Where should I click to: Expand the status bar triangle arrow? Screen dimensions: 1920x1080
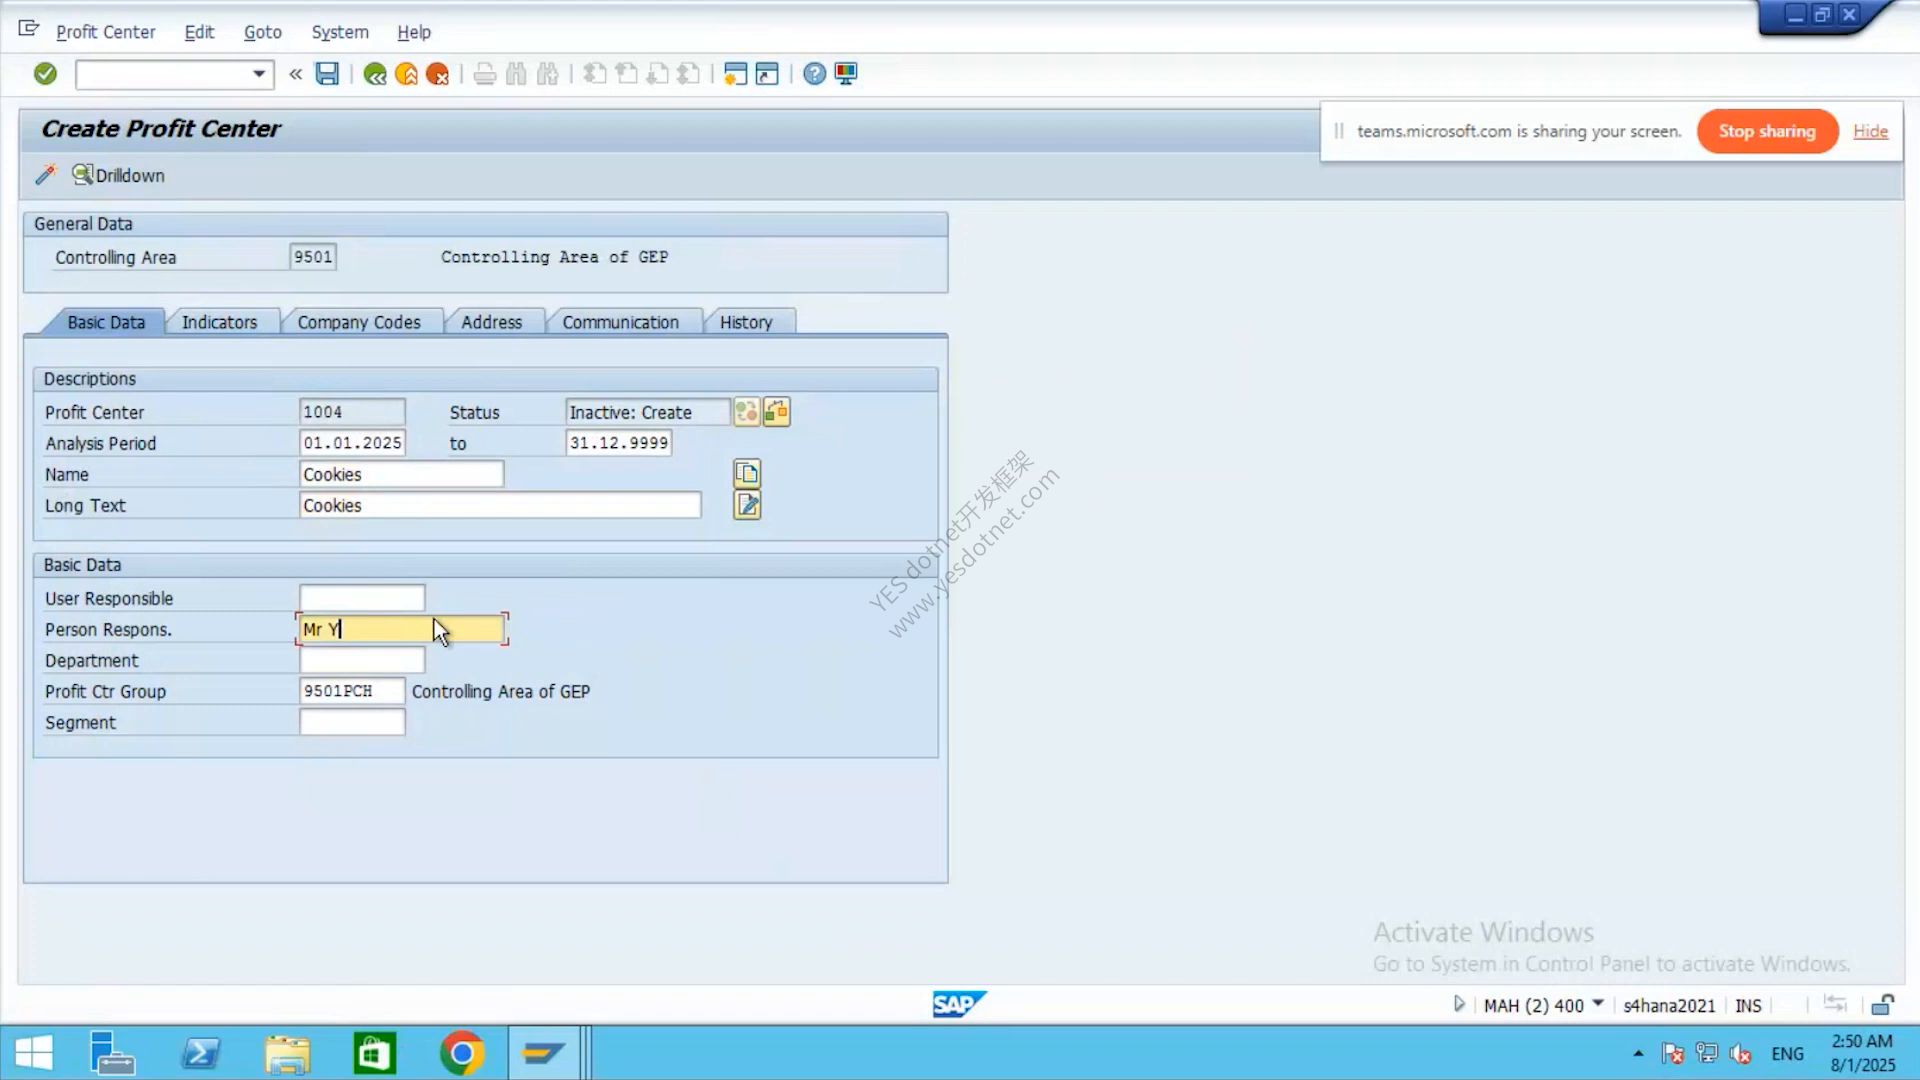click(x=1459, y=1004)
